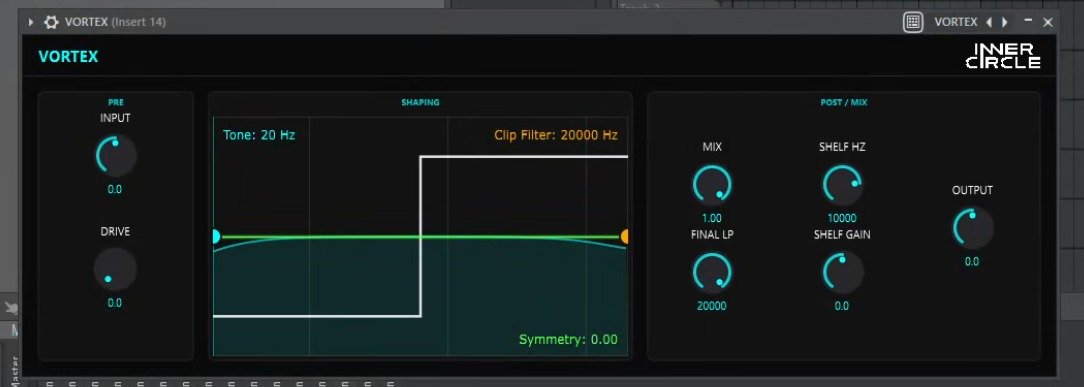This screenshot has width=1084, height=387.
Task: Close the VORTEX plugin window
Action: [1048, 22]
